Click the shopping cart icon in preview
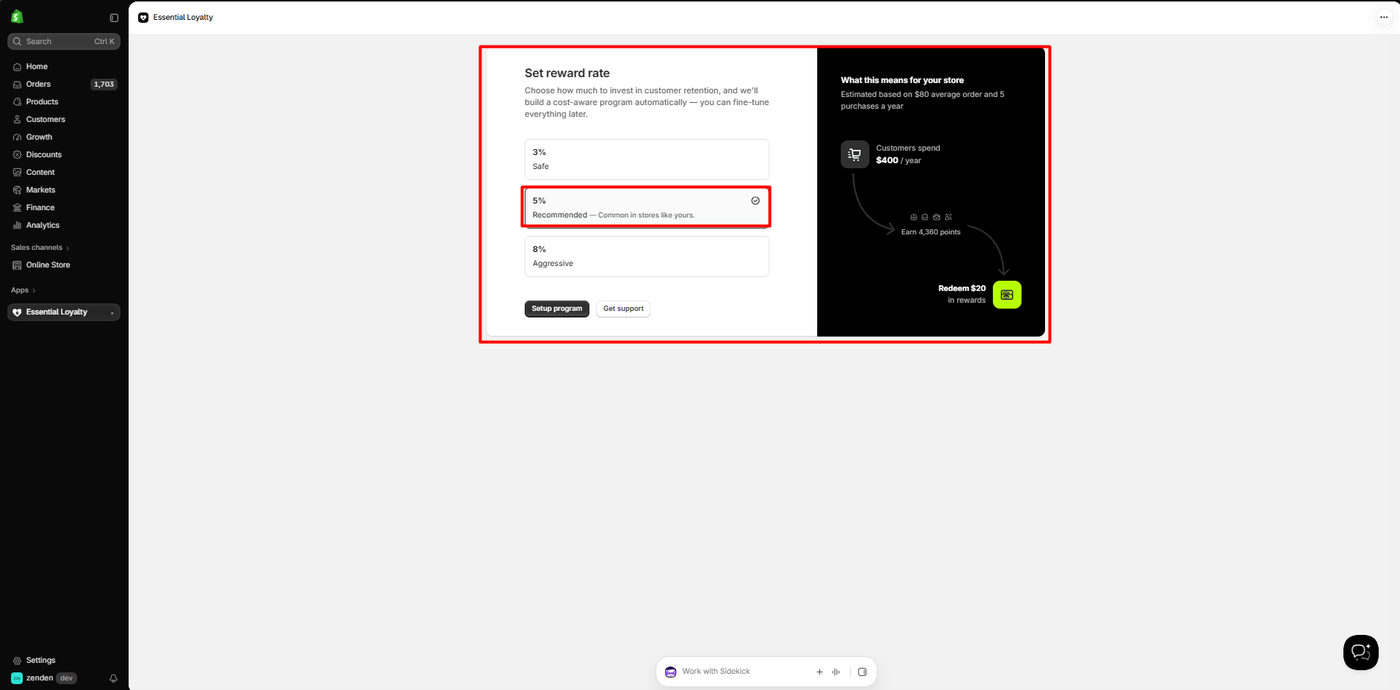 tap(854, 154)
